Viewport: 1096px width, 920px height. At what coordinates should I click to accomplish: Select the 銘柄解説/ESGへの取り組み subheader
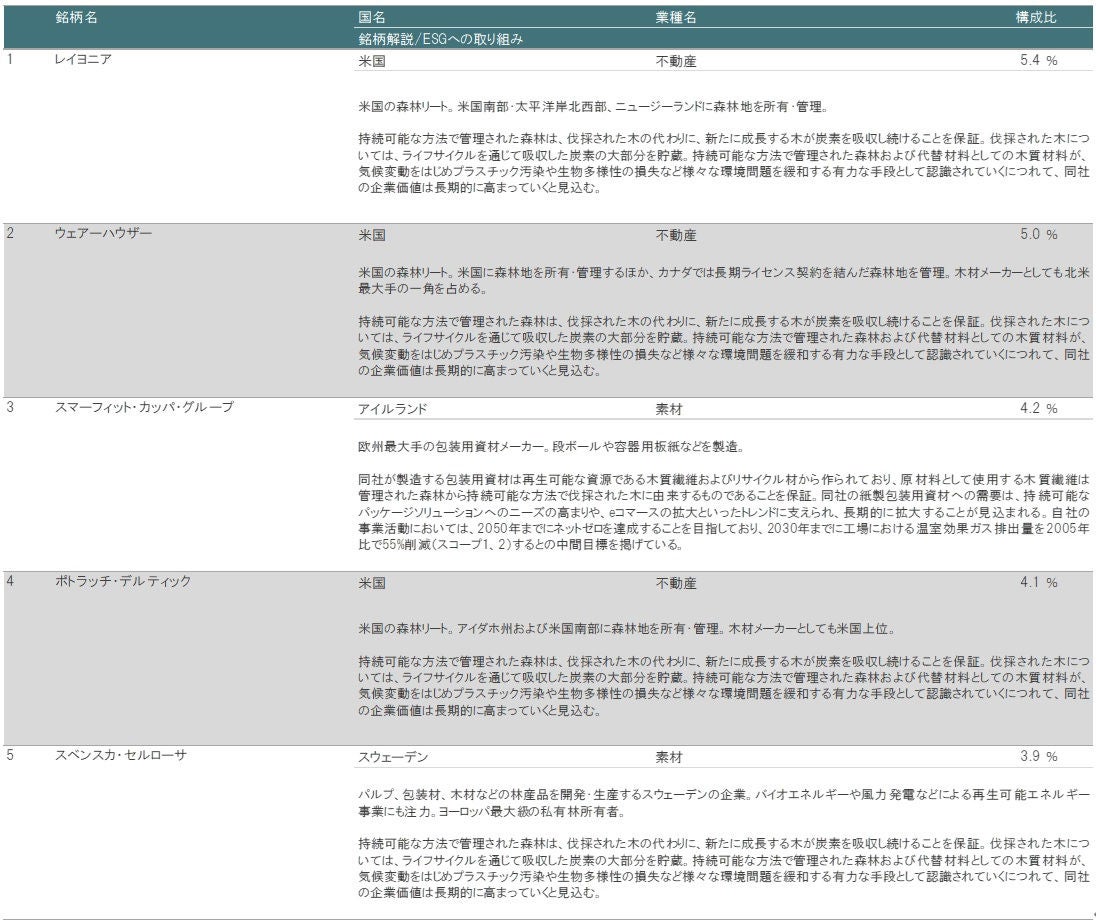tap(441, 40)
